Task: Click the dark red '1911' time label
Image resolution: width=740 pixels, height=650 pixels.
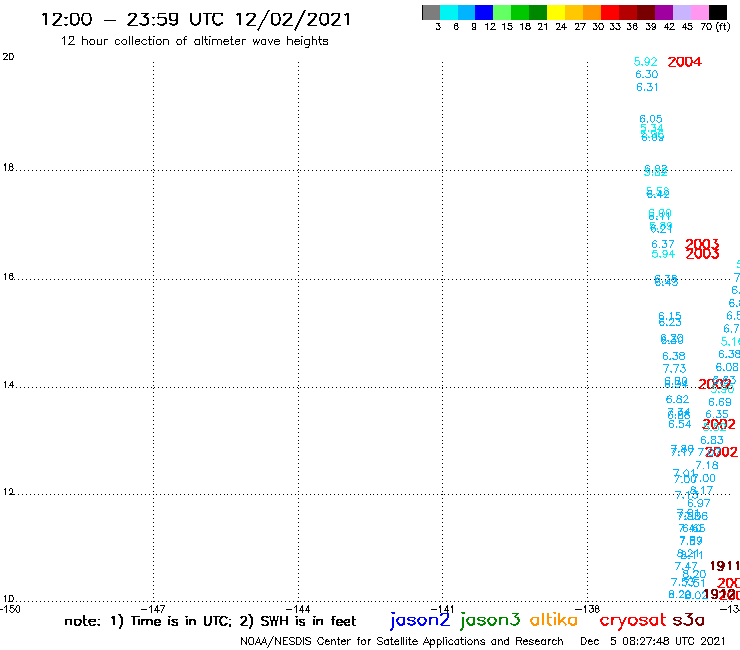Action: tap(725, 566)
